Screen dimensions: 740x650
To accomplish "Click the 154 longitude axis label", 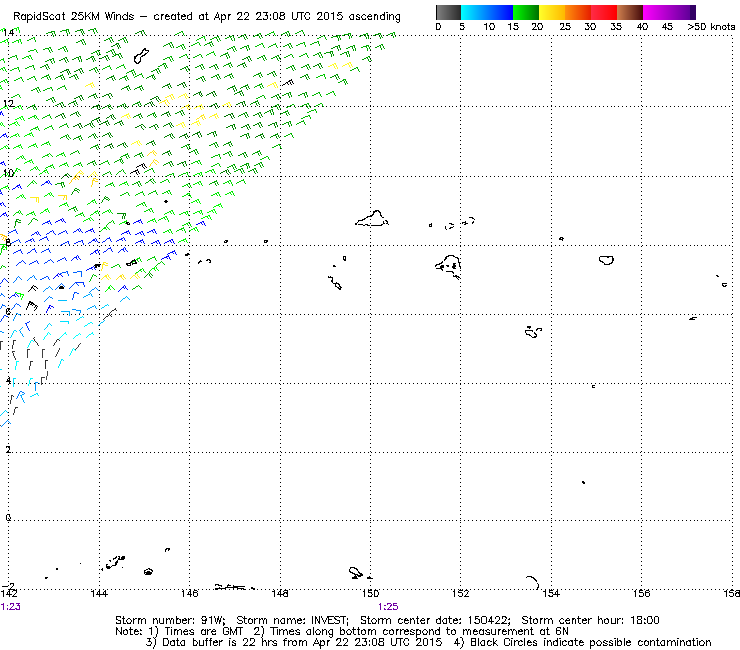I will pyautogui.click(x=551, y=593).
